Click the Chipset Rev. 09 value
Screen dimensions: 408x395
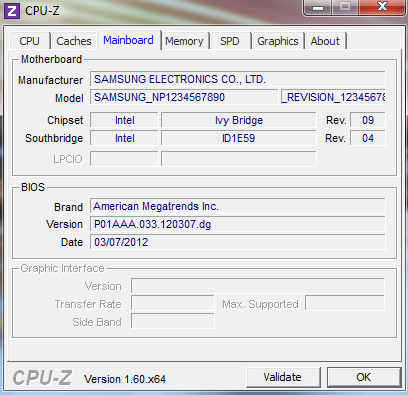(x=368, y=120)
